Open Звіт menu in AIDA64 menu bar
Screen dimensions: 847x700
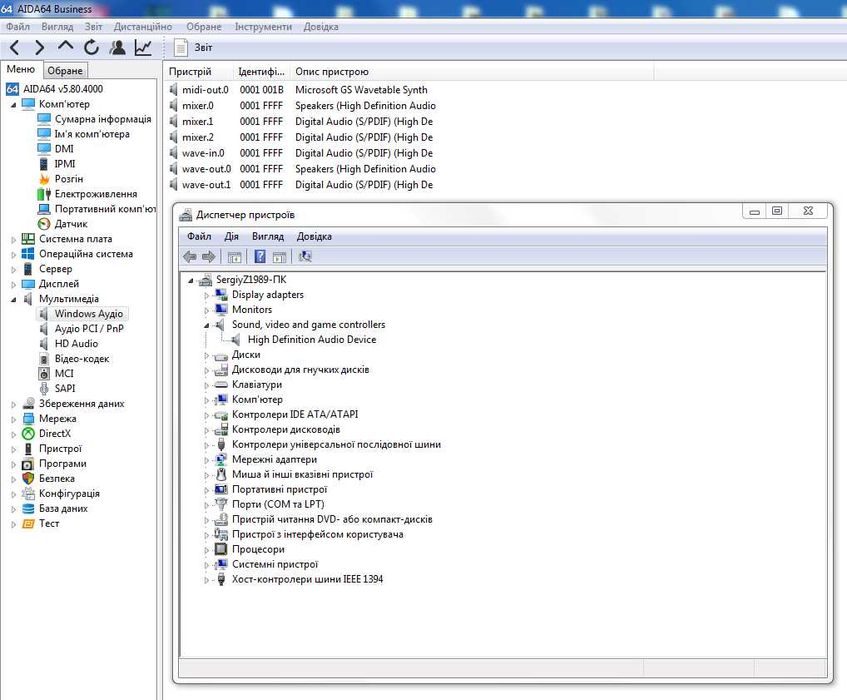click(x=93, y=26)
